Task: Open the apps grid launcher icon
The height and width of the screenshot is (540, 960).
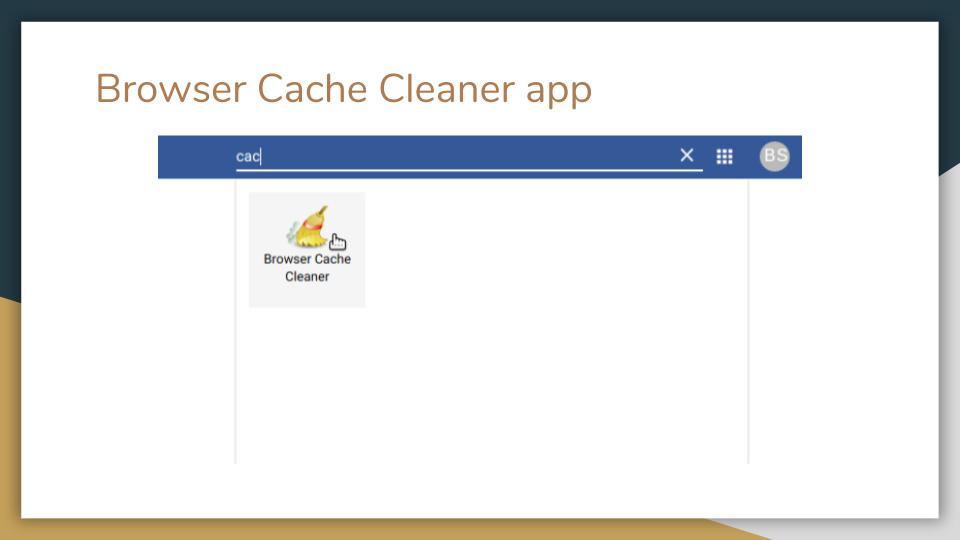Action: 724,157
